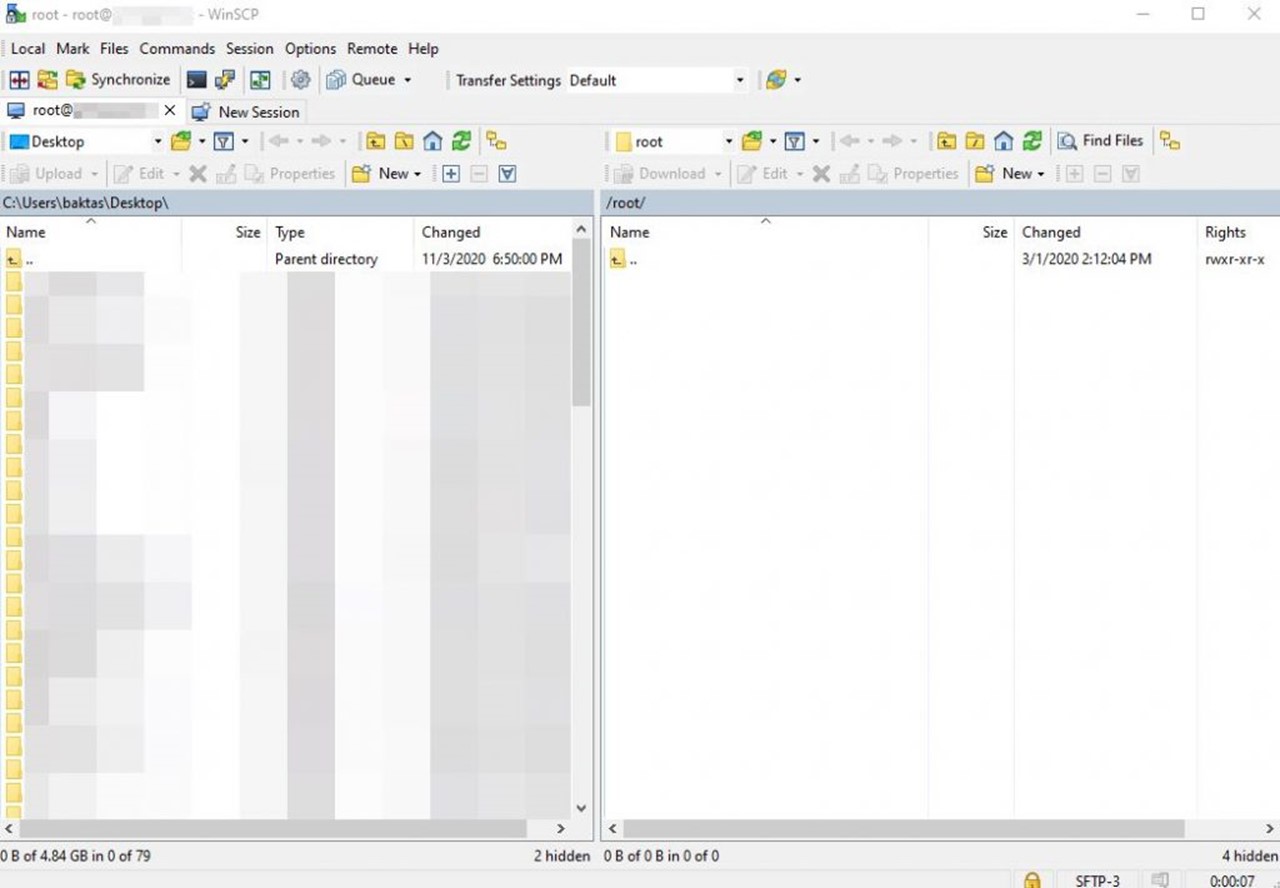Image resolution: width=1280 pixels, height=888 pixels.
Task: Click the SFTP-3 protocol status indicator
Action: pos(1097,880)
